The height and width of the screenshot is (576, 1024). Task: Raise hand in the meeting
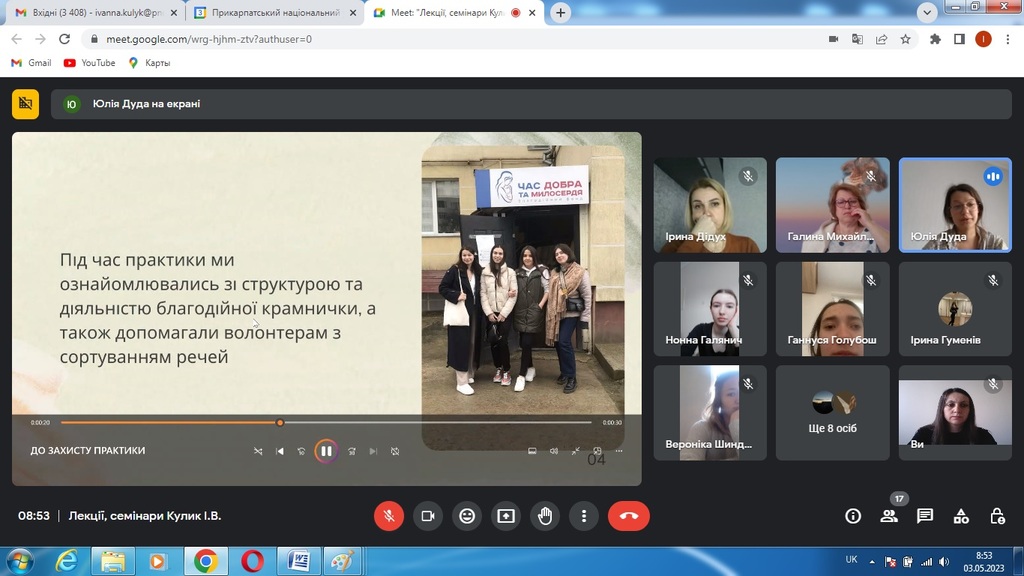[x=545, y=516]
